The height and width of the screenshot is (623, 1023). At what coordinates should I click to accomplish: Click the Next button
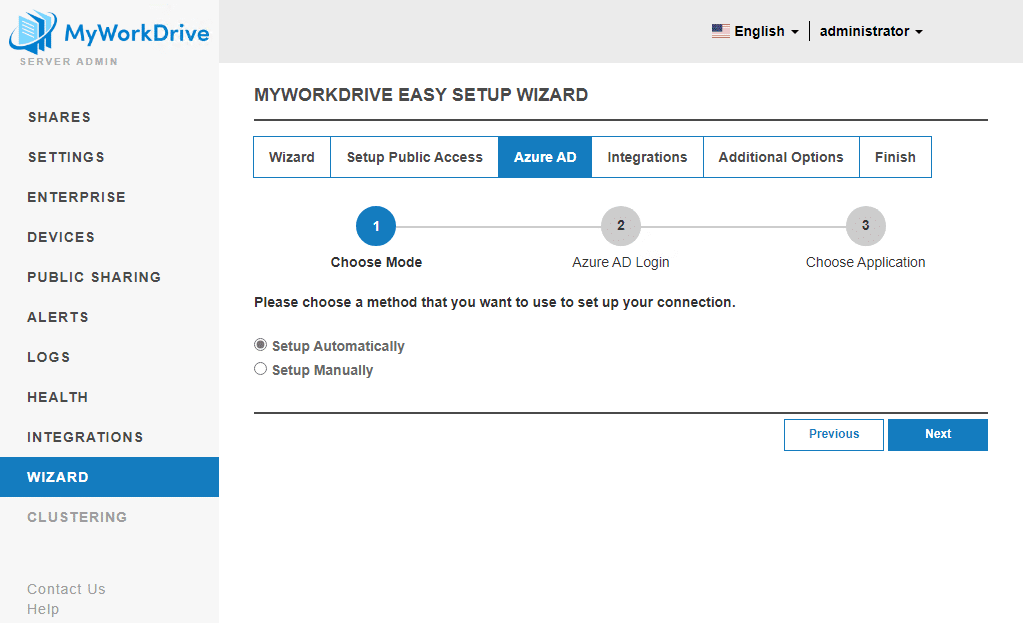tap(937, 434)
